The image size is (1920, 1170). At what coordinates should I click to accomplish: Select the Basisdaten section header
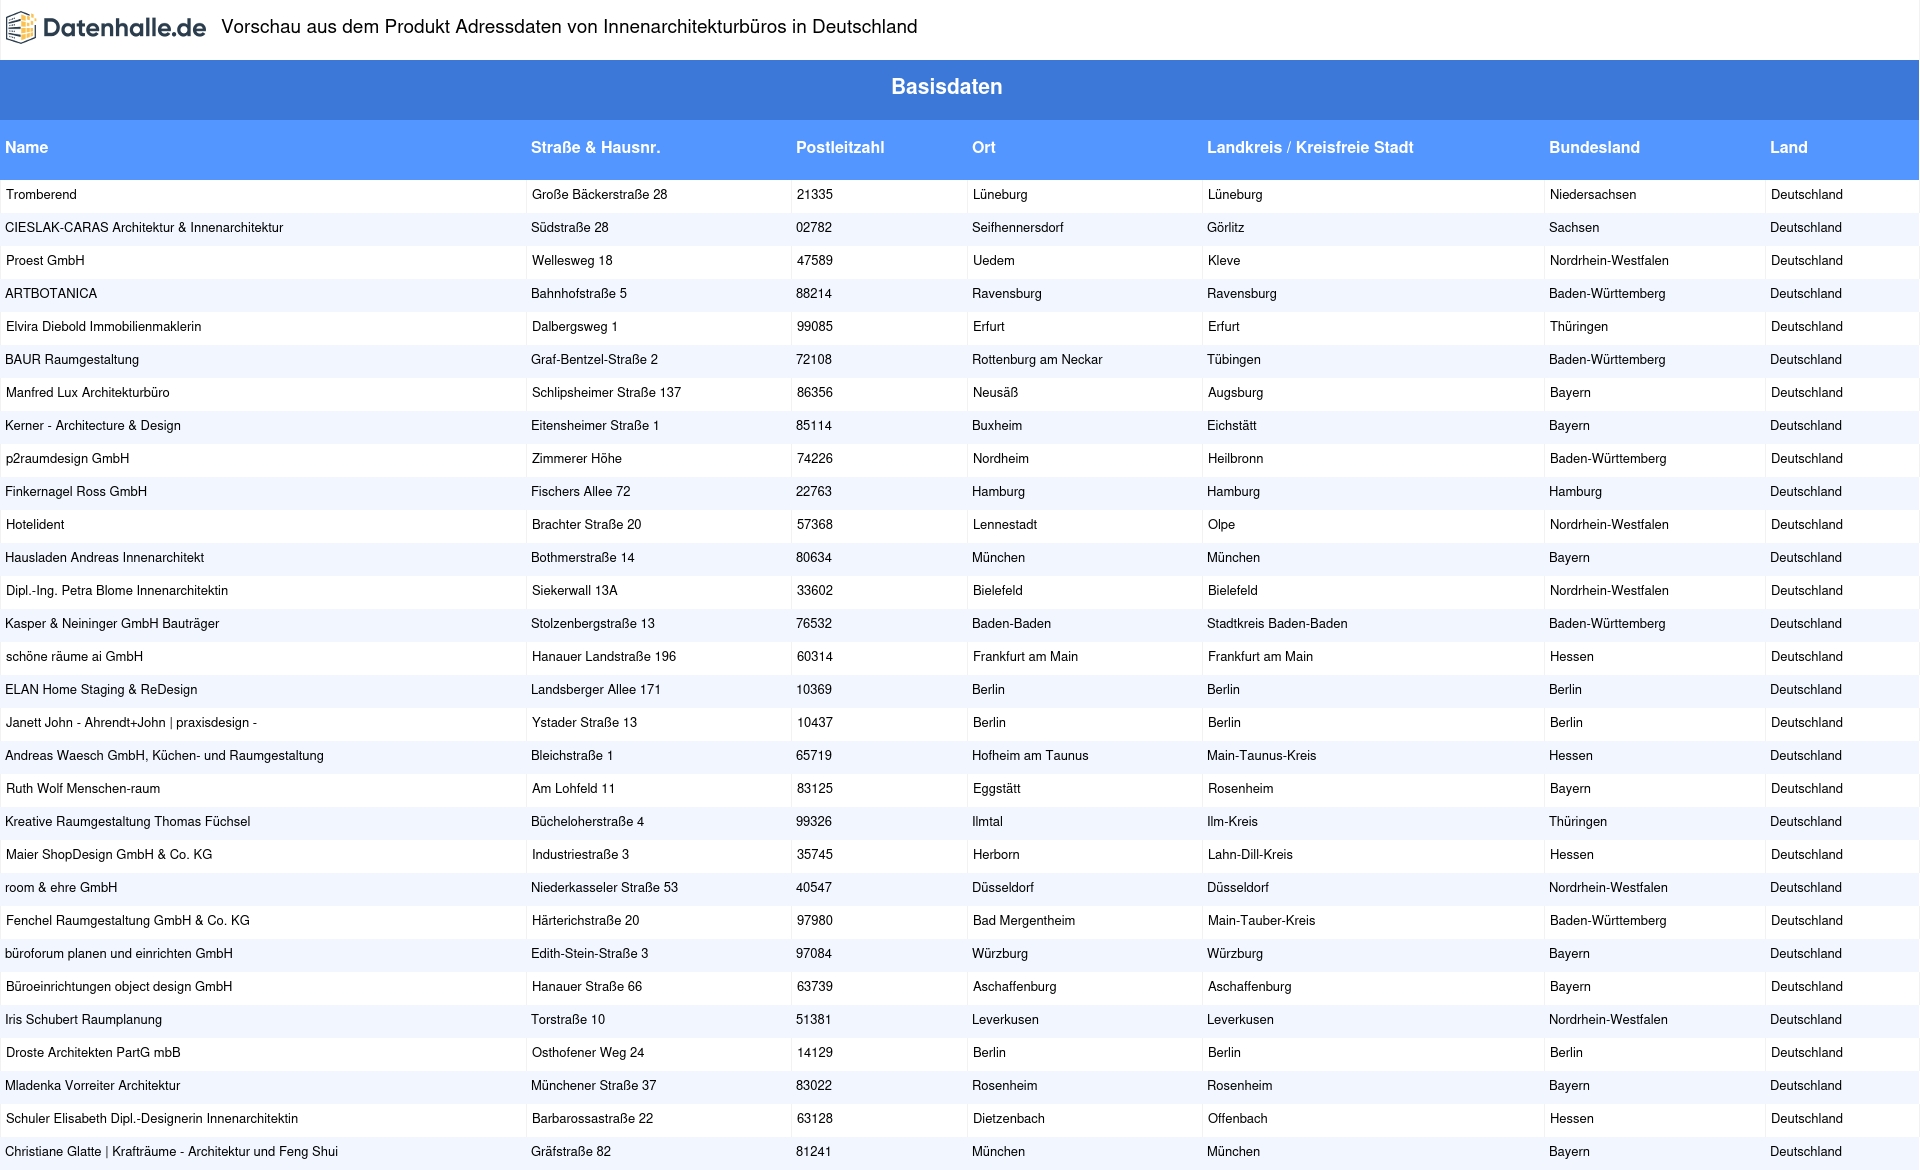click(x=947, y=87)
